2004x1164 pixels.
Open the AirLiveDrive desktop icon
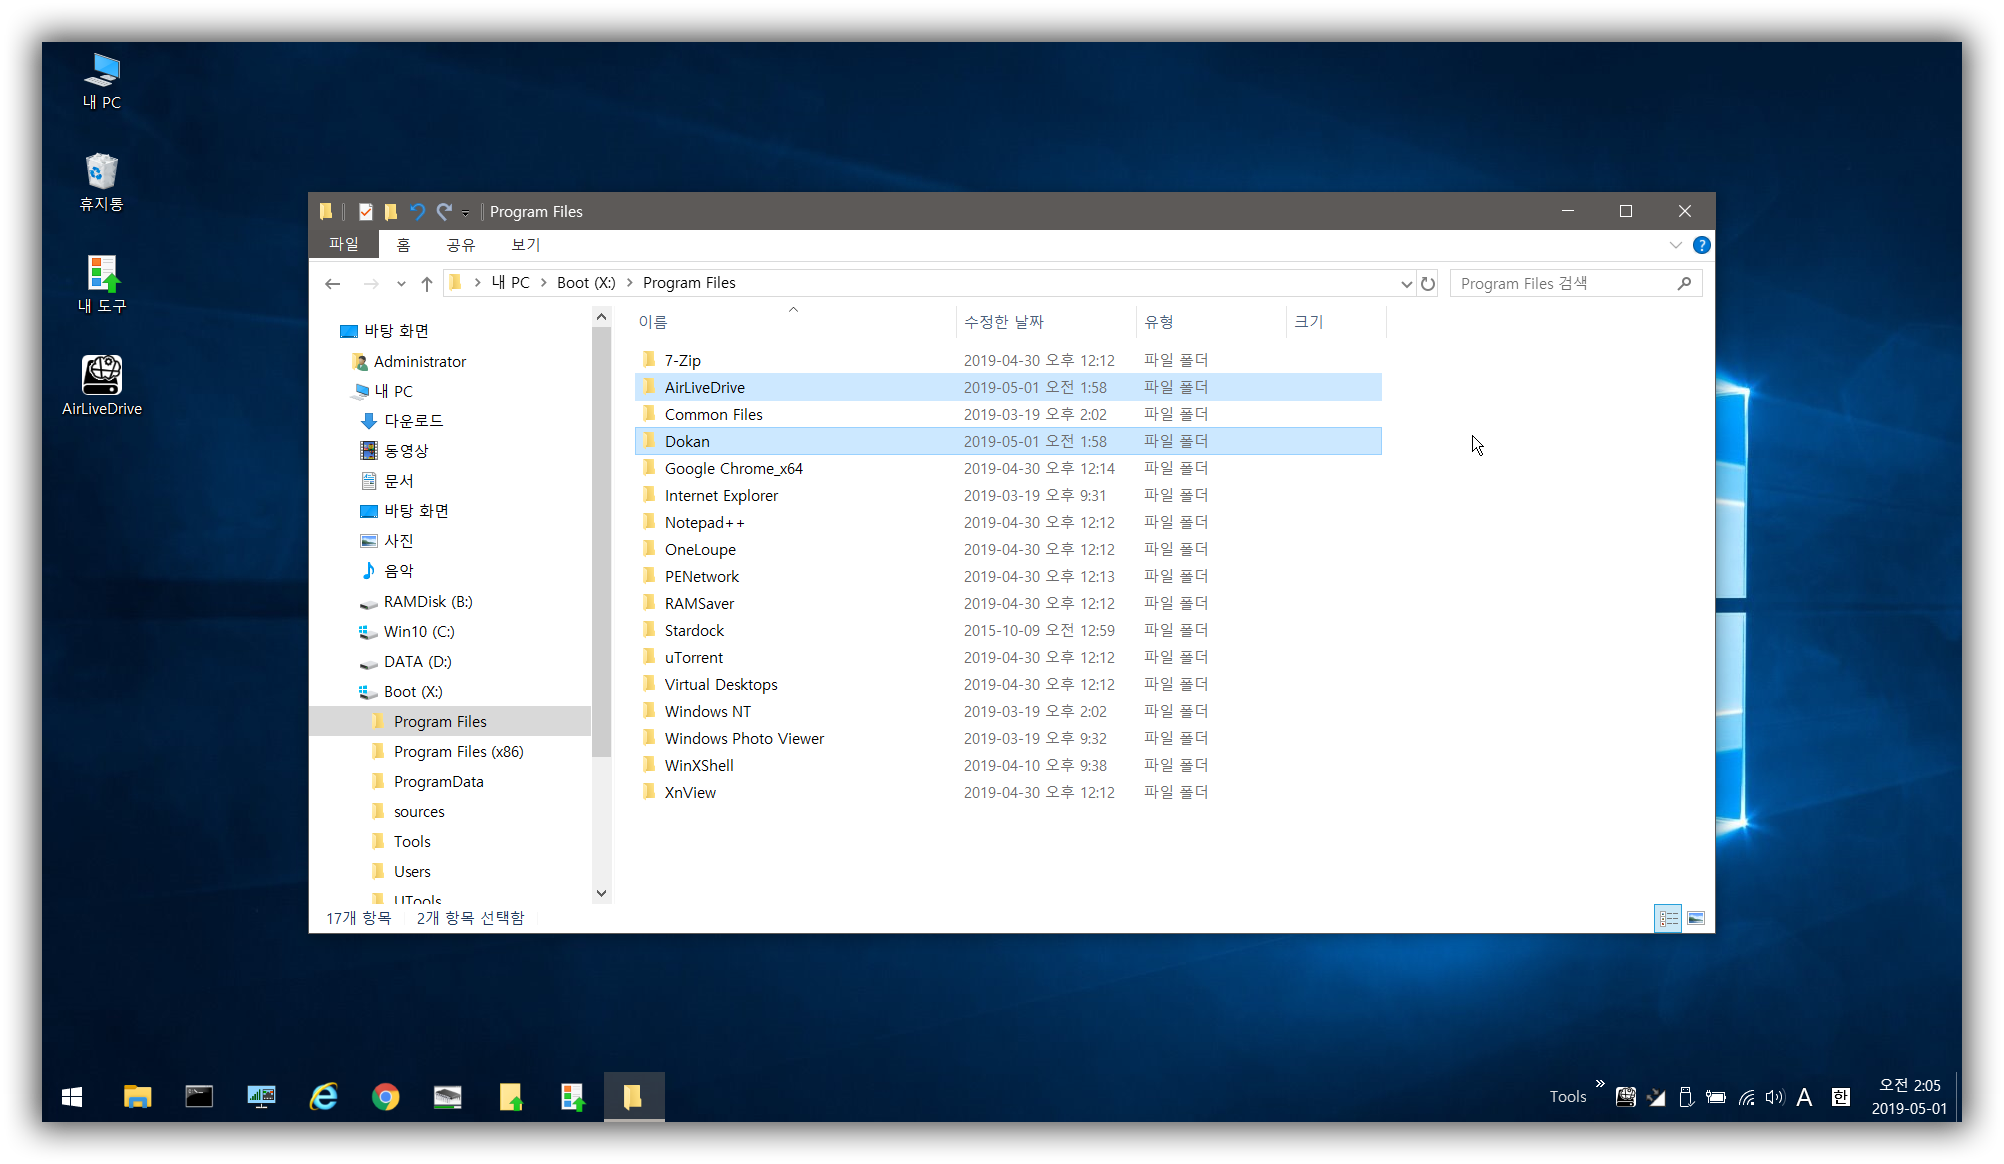[x=102, y=386]
